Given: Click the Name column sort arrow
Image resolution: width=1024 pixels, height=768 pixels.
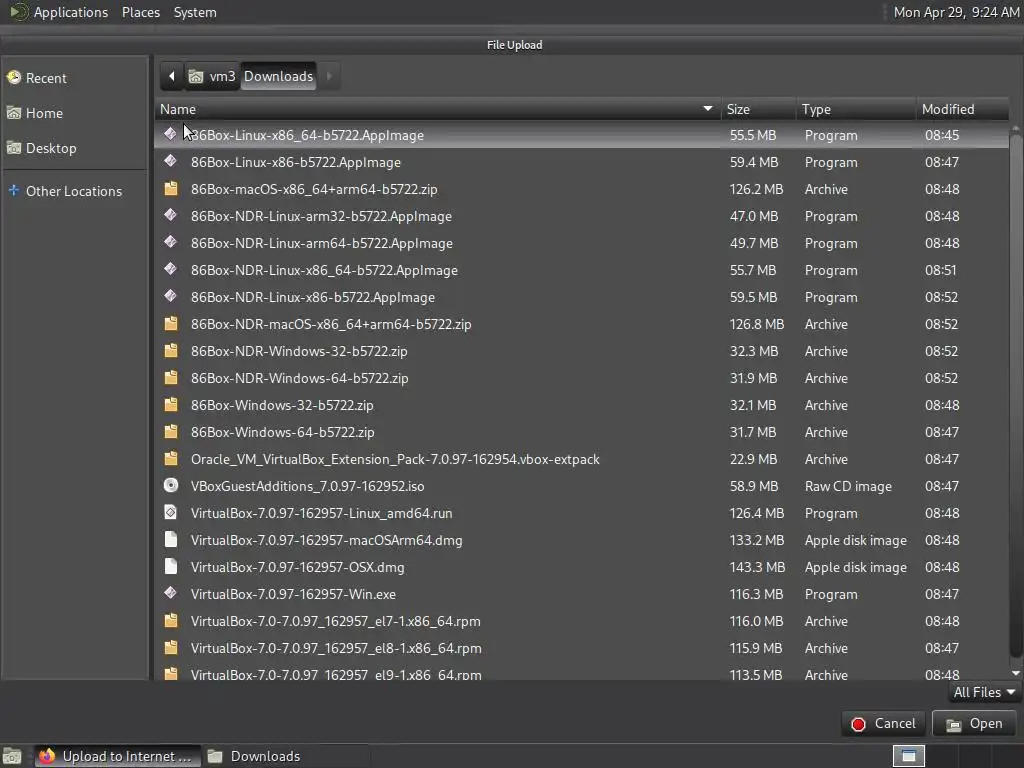Looking at the screenshot, I should (x=707, y=108).
